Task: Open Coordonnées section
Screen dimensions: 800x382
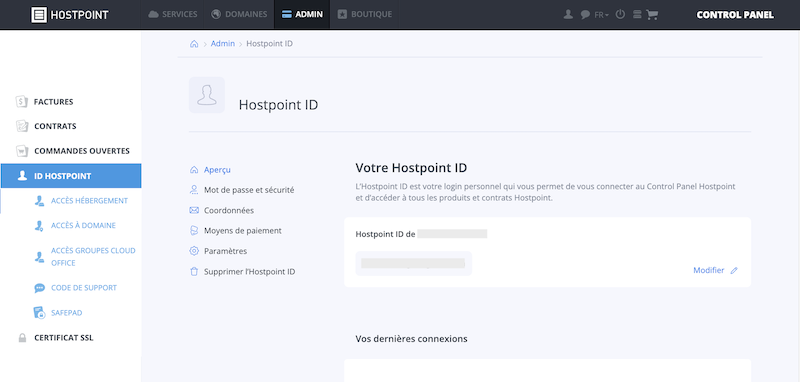Action: coord(229,210)
